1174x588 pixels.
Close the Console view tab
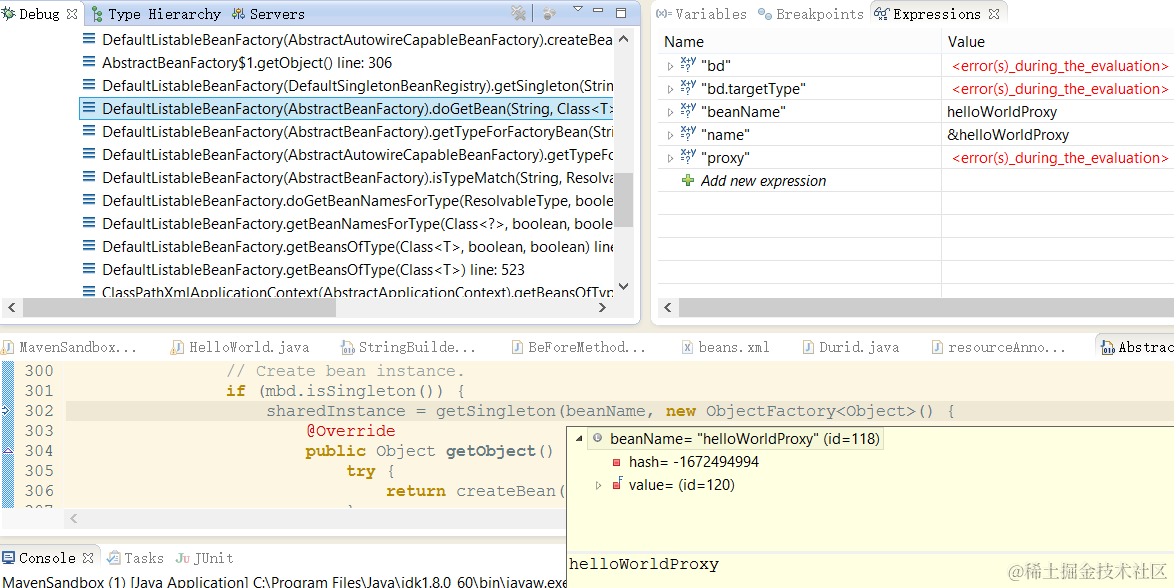[88, 558]
